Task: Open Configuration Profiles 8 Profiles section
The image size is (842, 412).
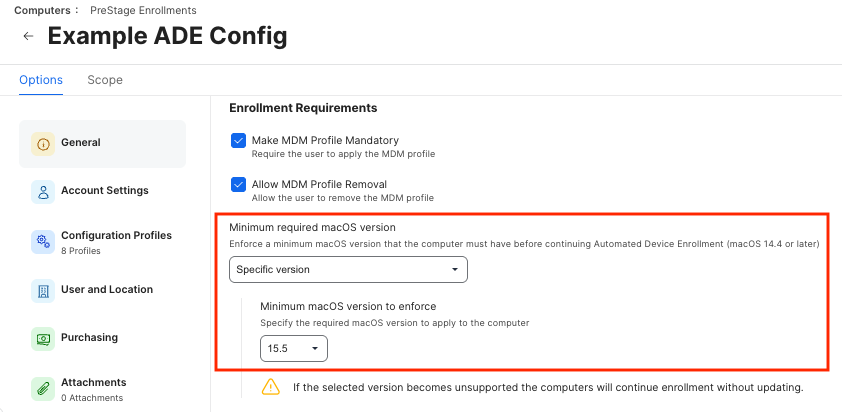Action: [116, 241]
